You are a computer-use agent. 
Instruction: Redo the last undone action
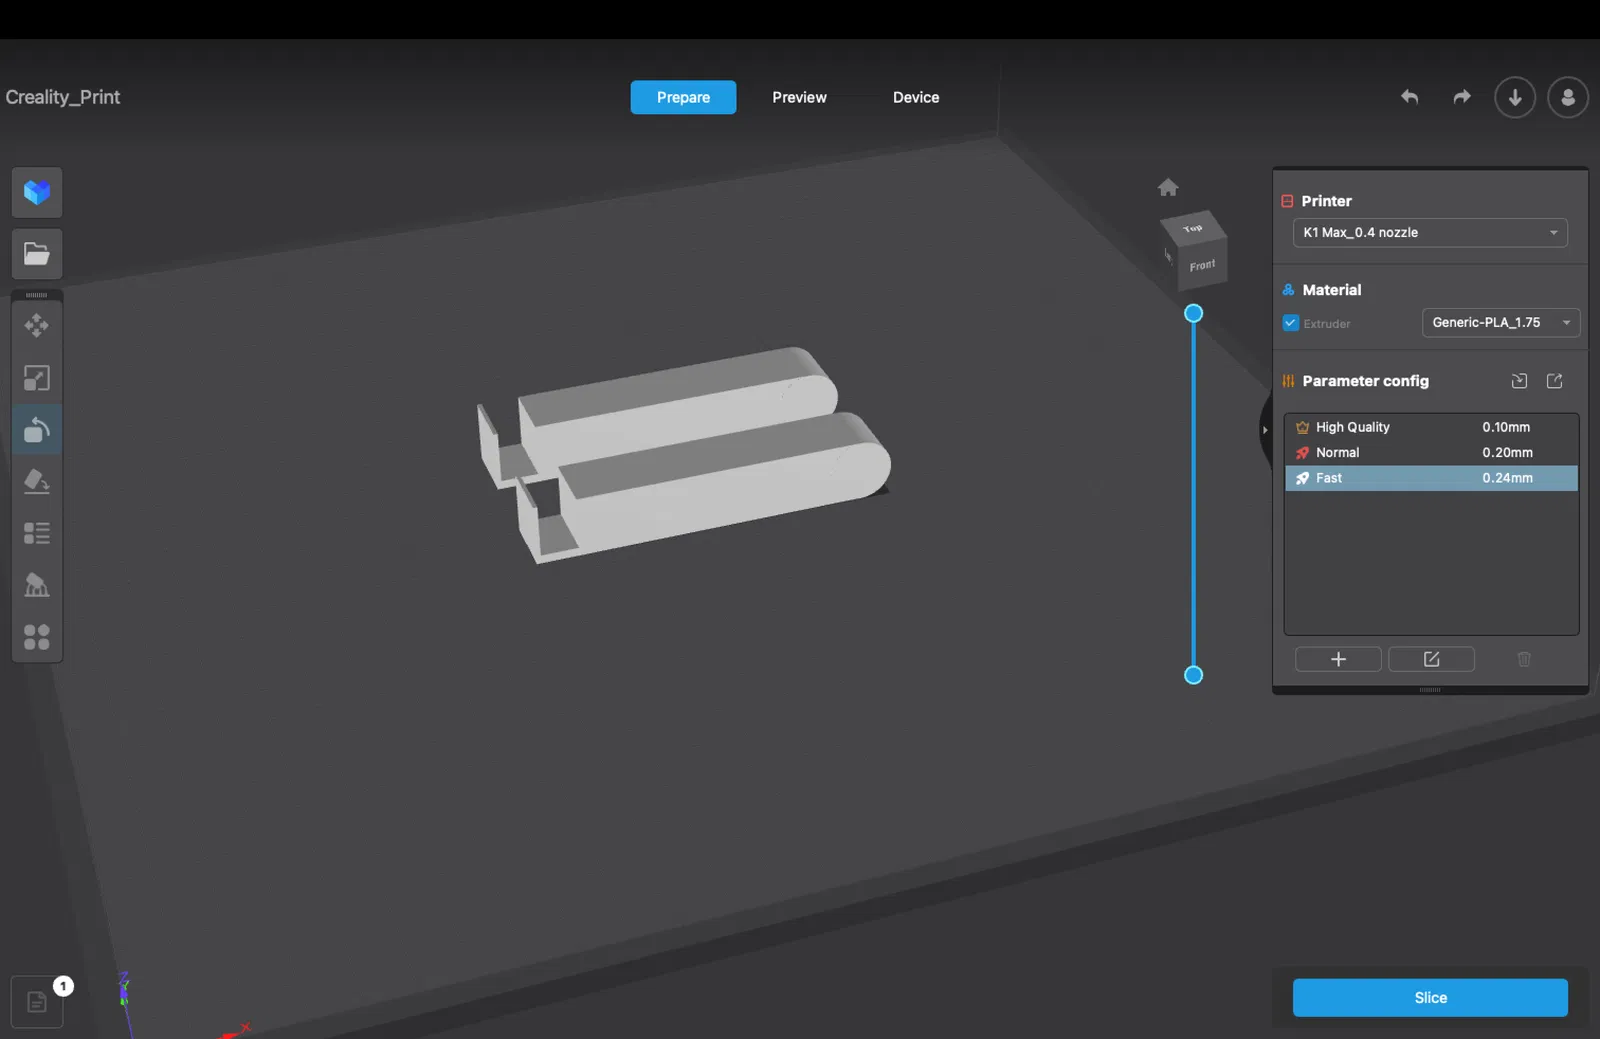tap(1462, 97)
